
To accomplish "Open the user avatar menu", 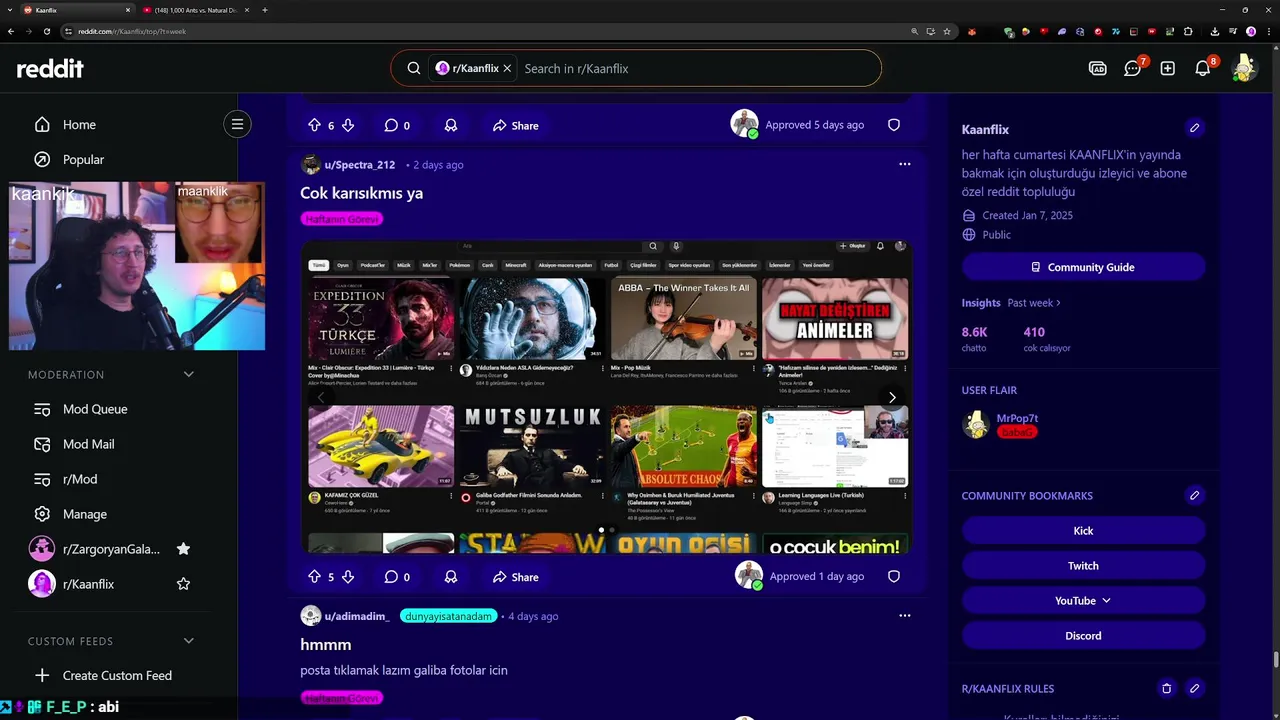I will (x=1244, y=69).
